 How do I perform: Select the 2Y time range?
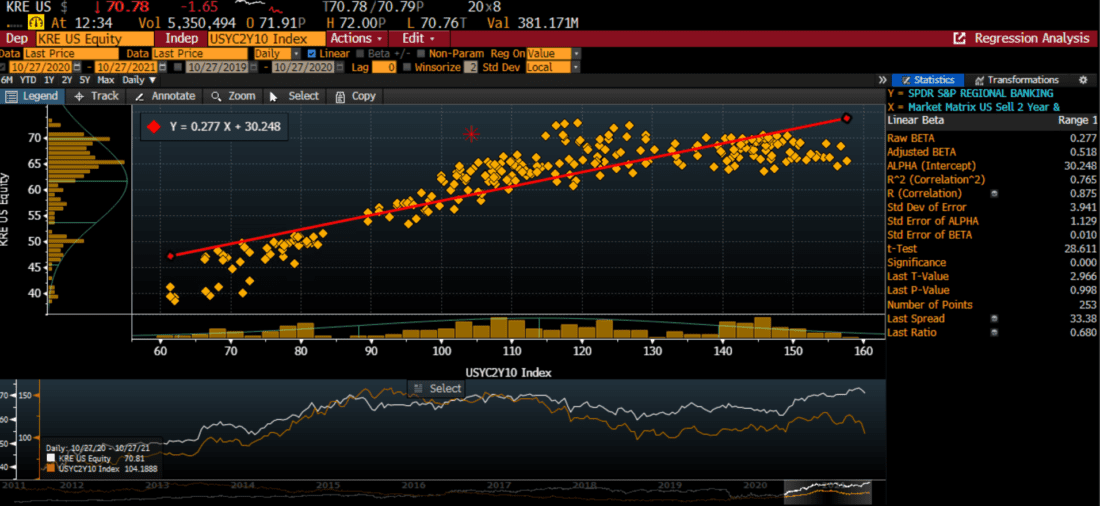pyautogui.click(x=66, y=80)
